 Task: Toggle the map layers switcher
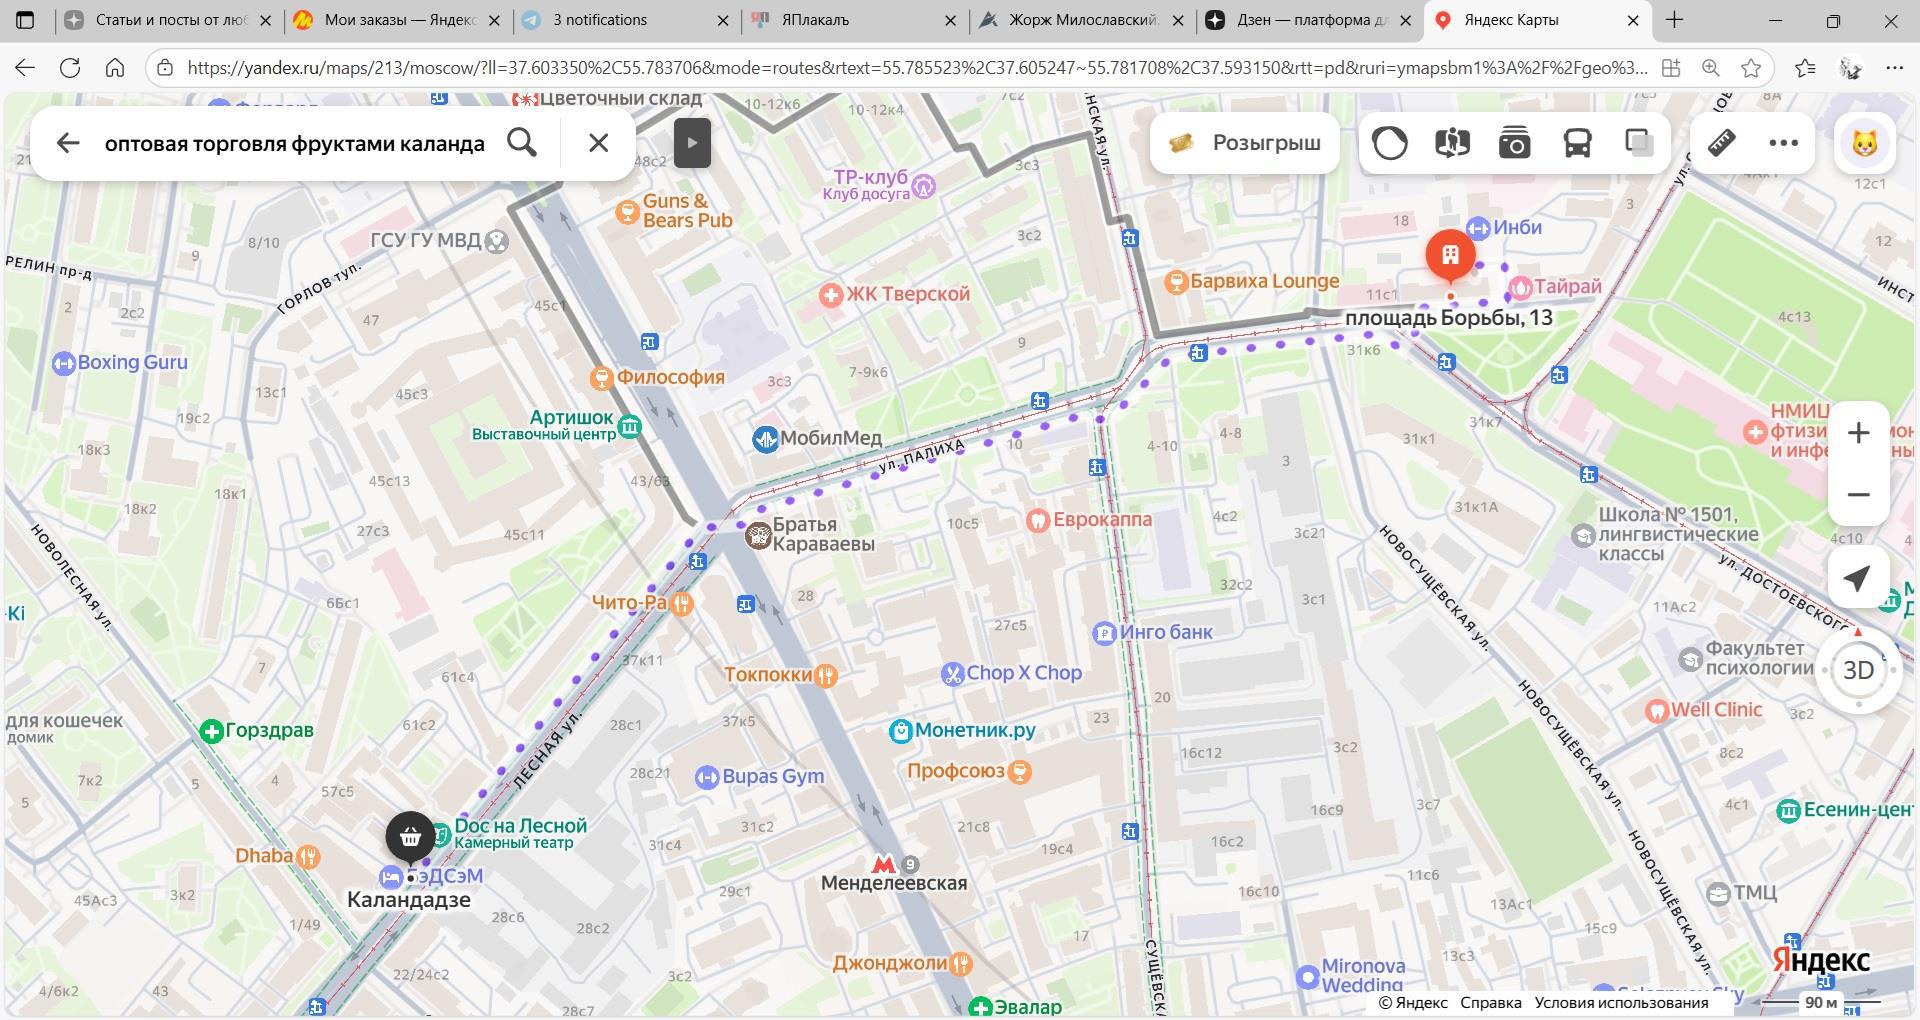click(x=1639, y=143)
